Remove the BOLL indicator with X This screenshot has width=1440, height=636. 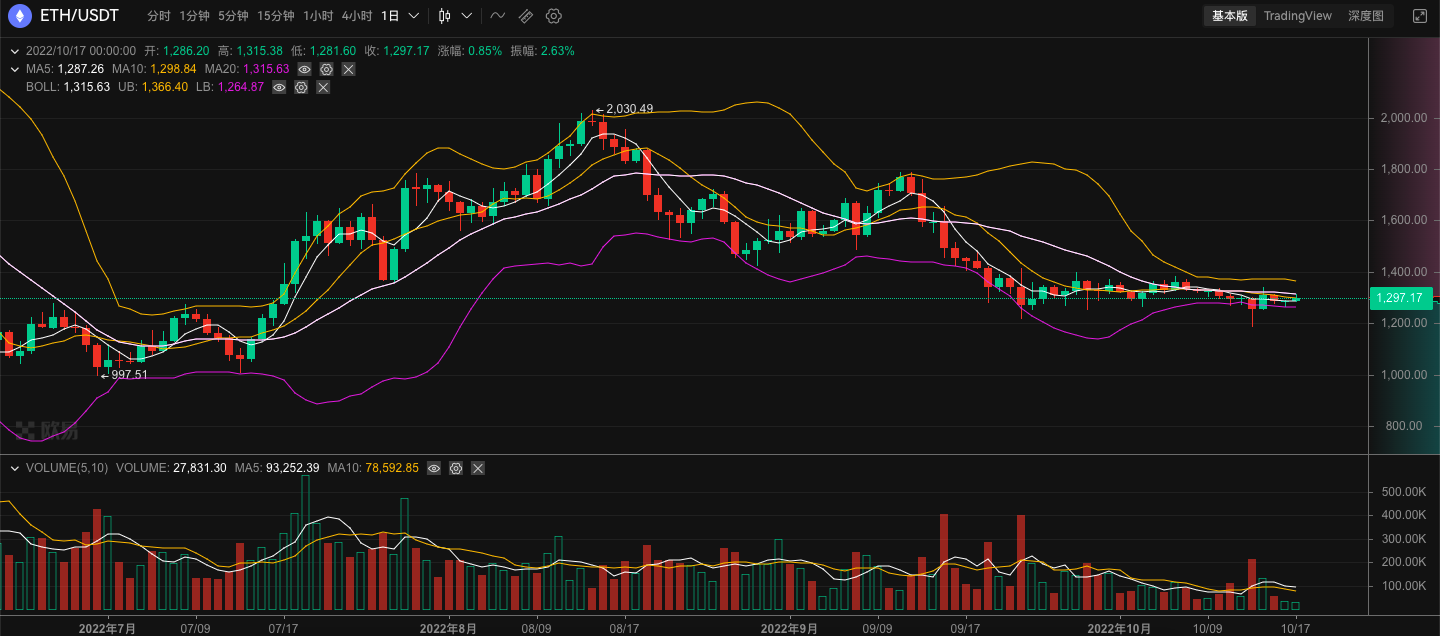click(x=323, y=87)
